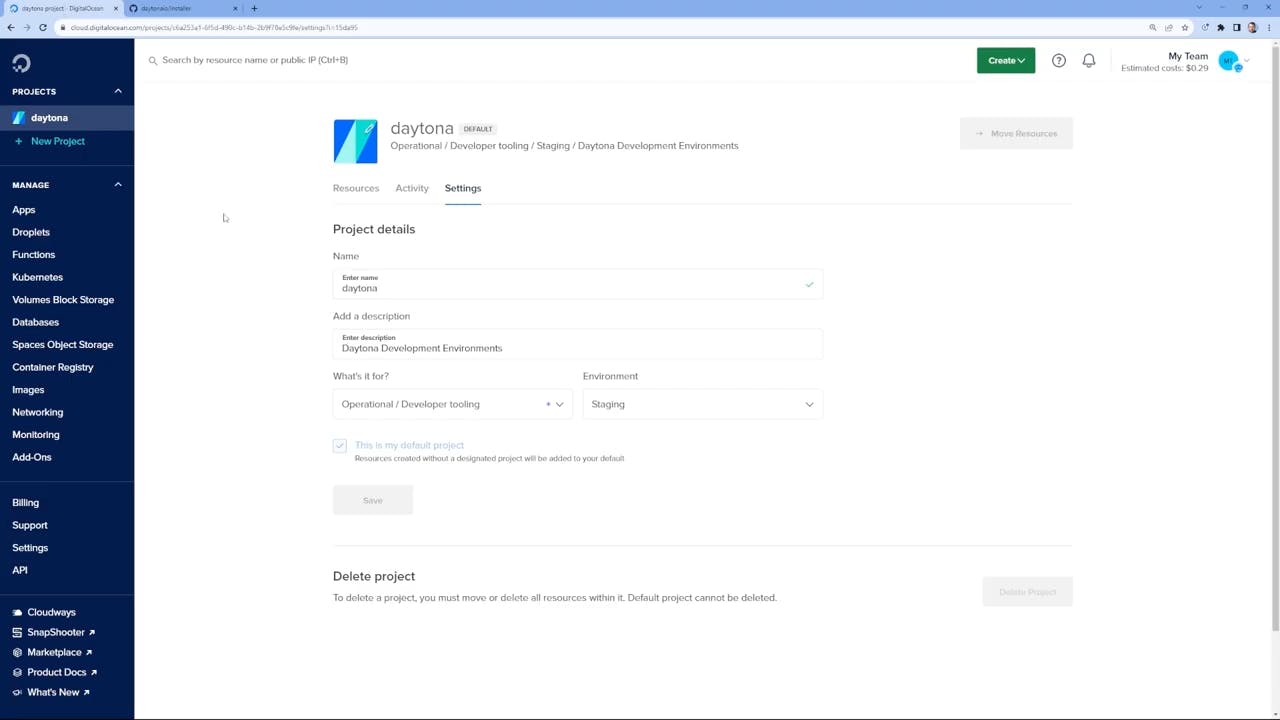Open Functions in the sidebar
This screenshot has width=1280, height=720.
click(34, 255)
